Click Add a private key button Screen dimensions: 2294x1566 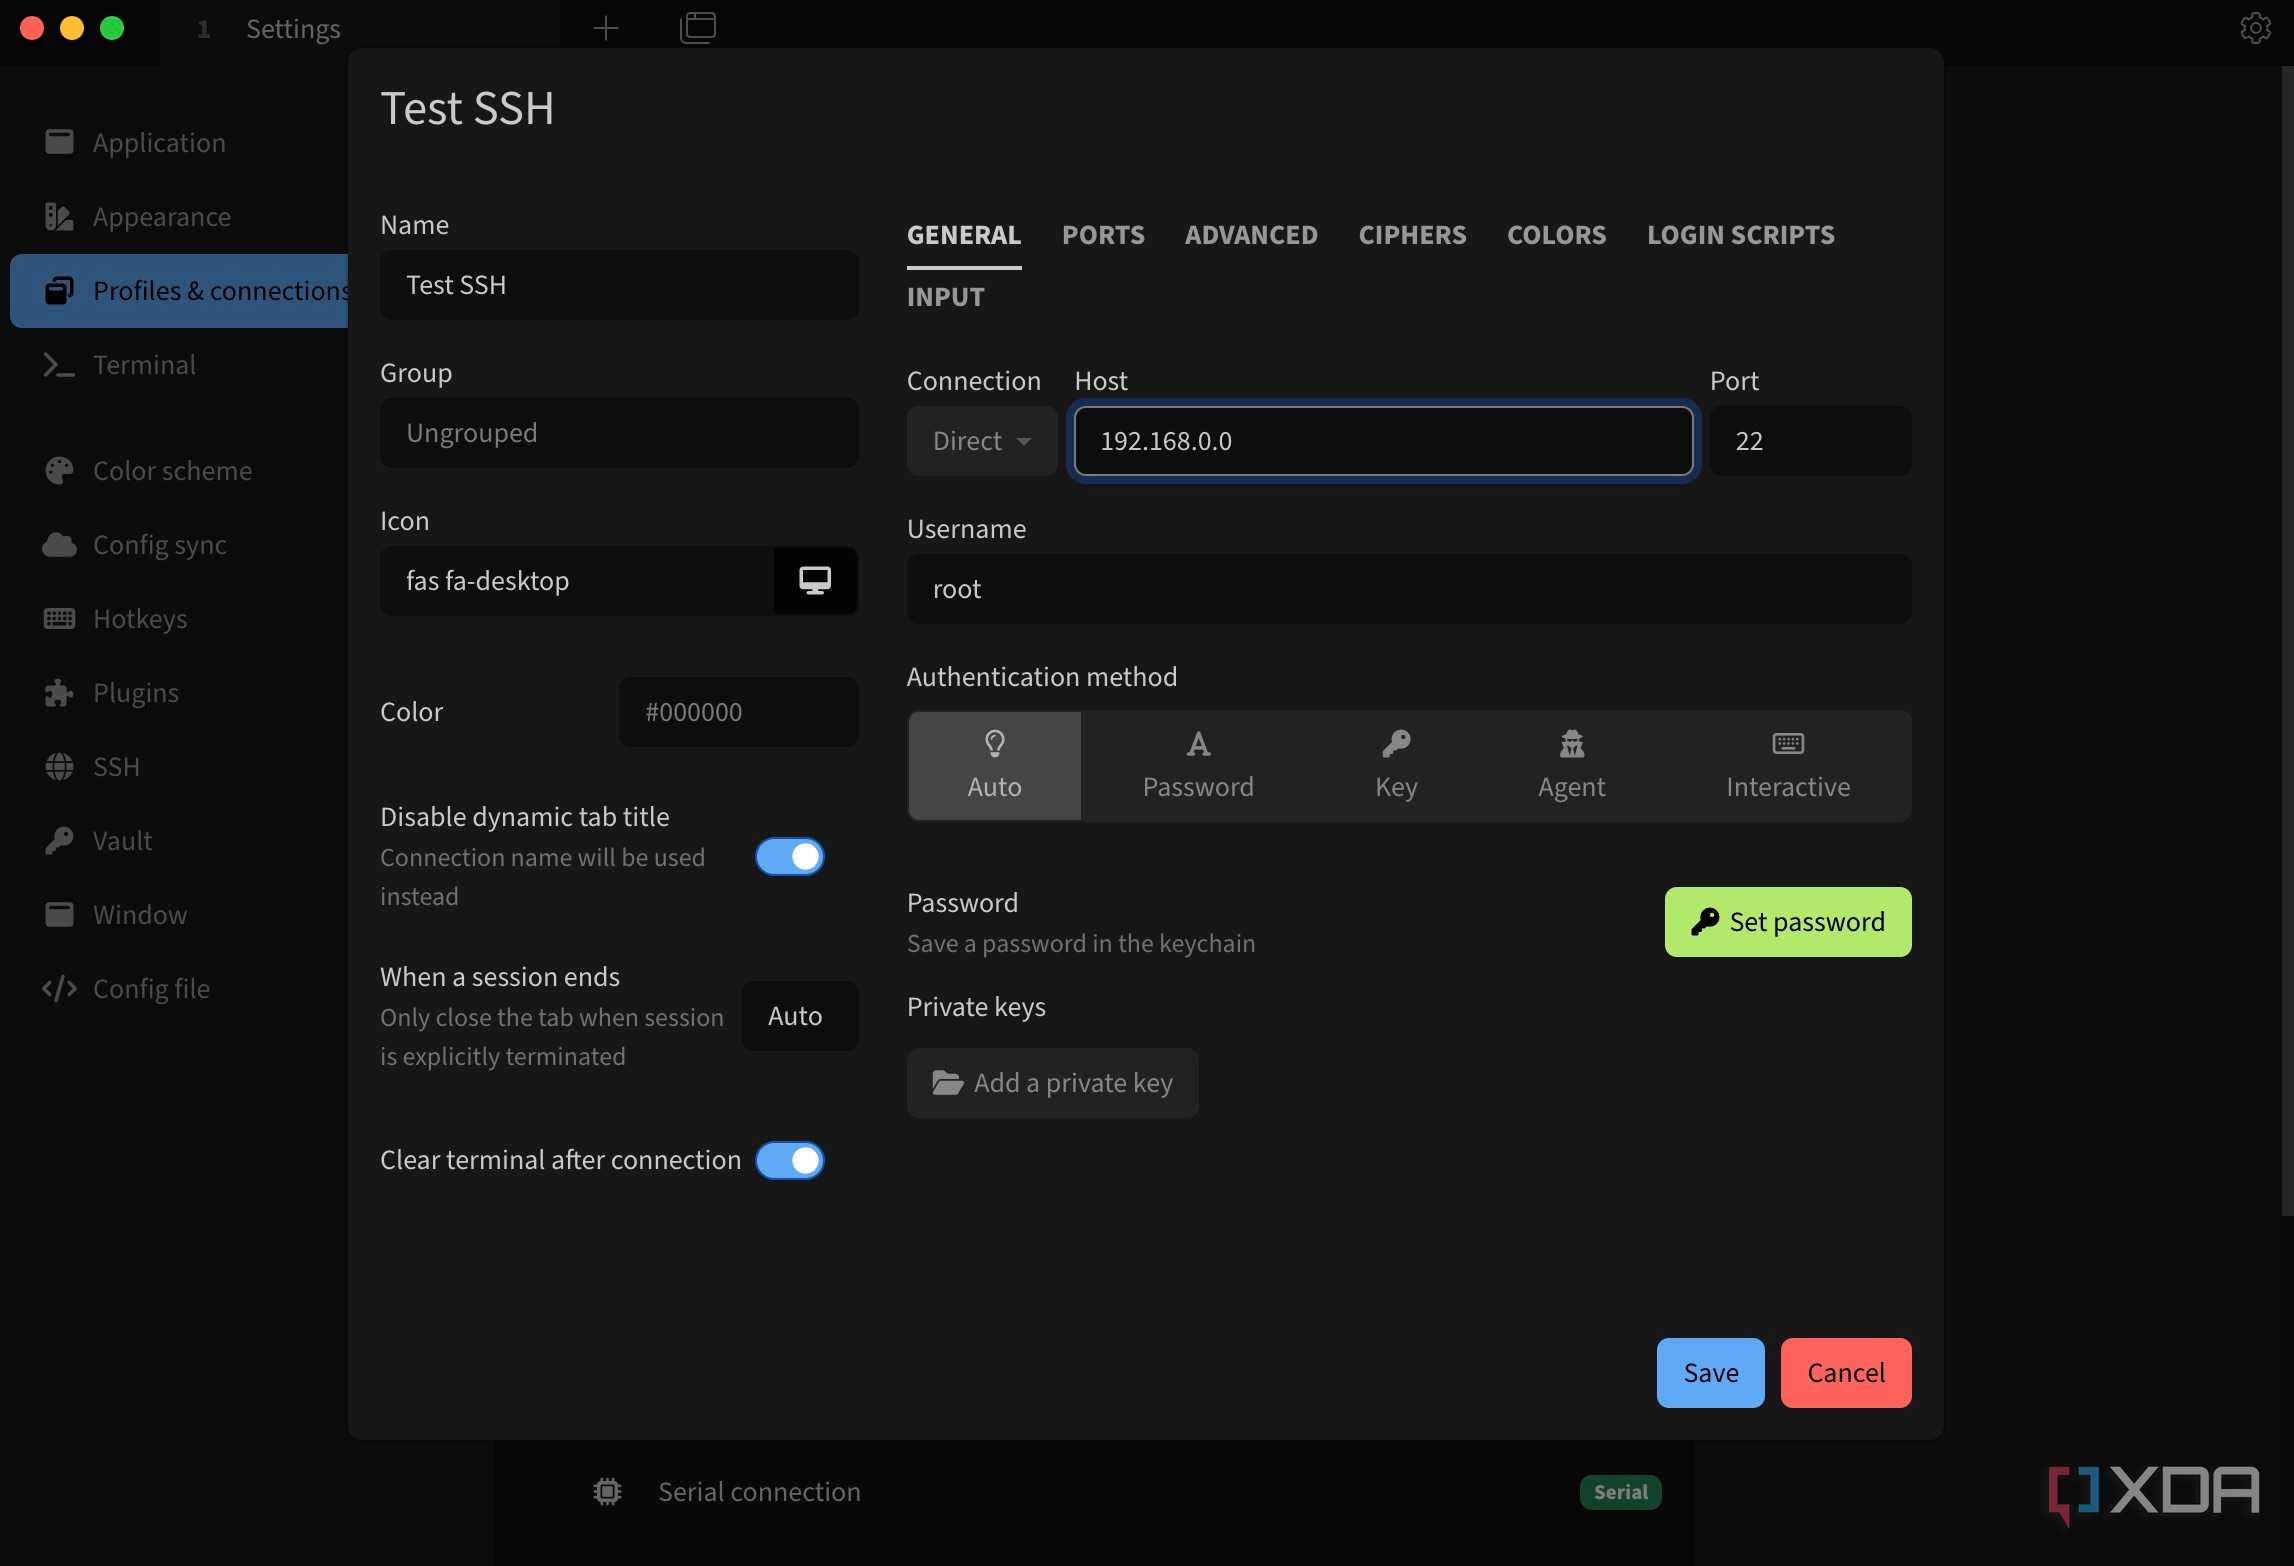(1052, 1083)
